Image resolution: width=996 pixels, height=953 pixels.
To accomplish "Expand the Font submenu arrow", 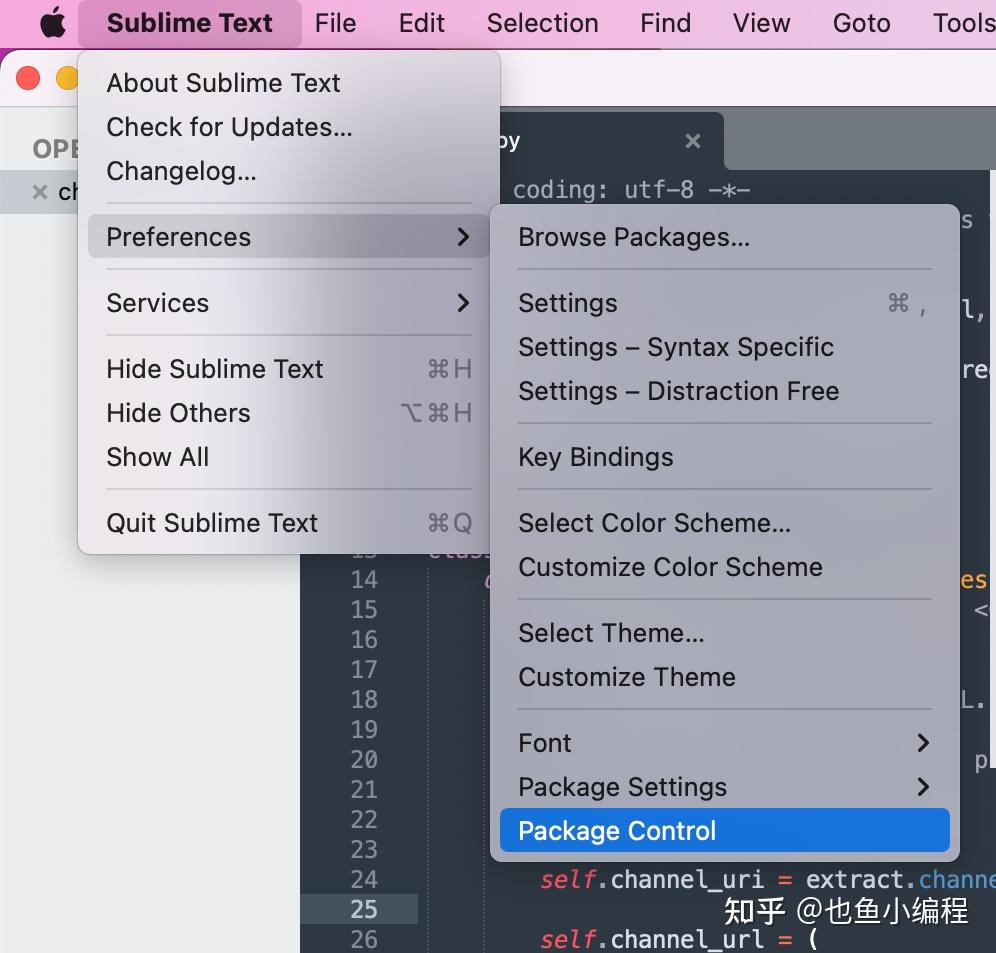I will (x=922, y=743).
